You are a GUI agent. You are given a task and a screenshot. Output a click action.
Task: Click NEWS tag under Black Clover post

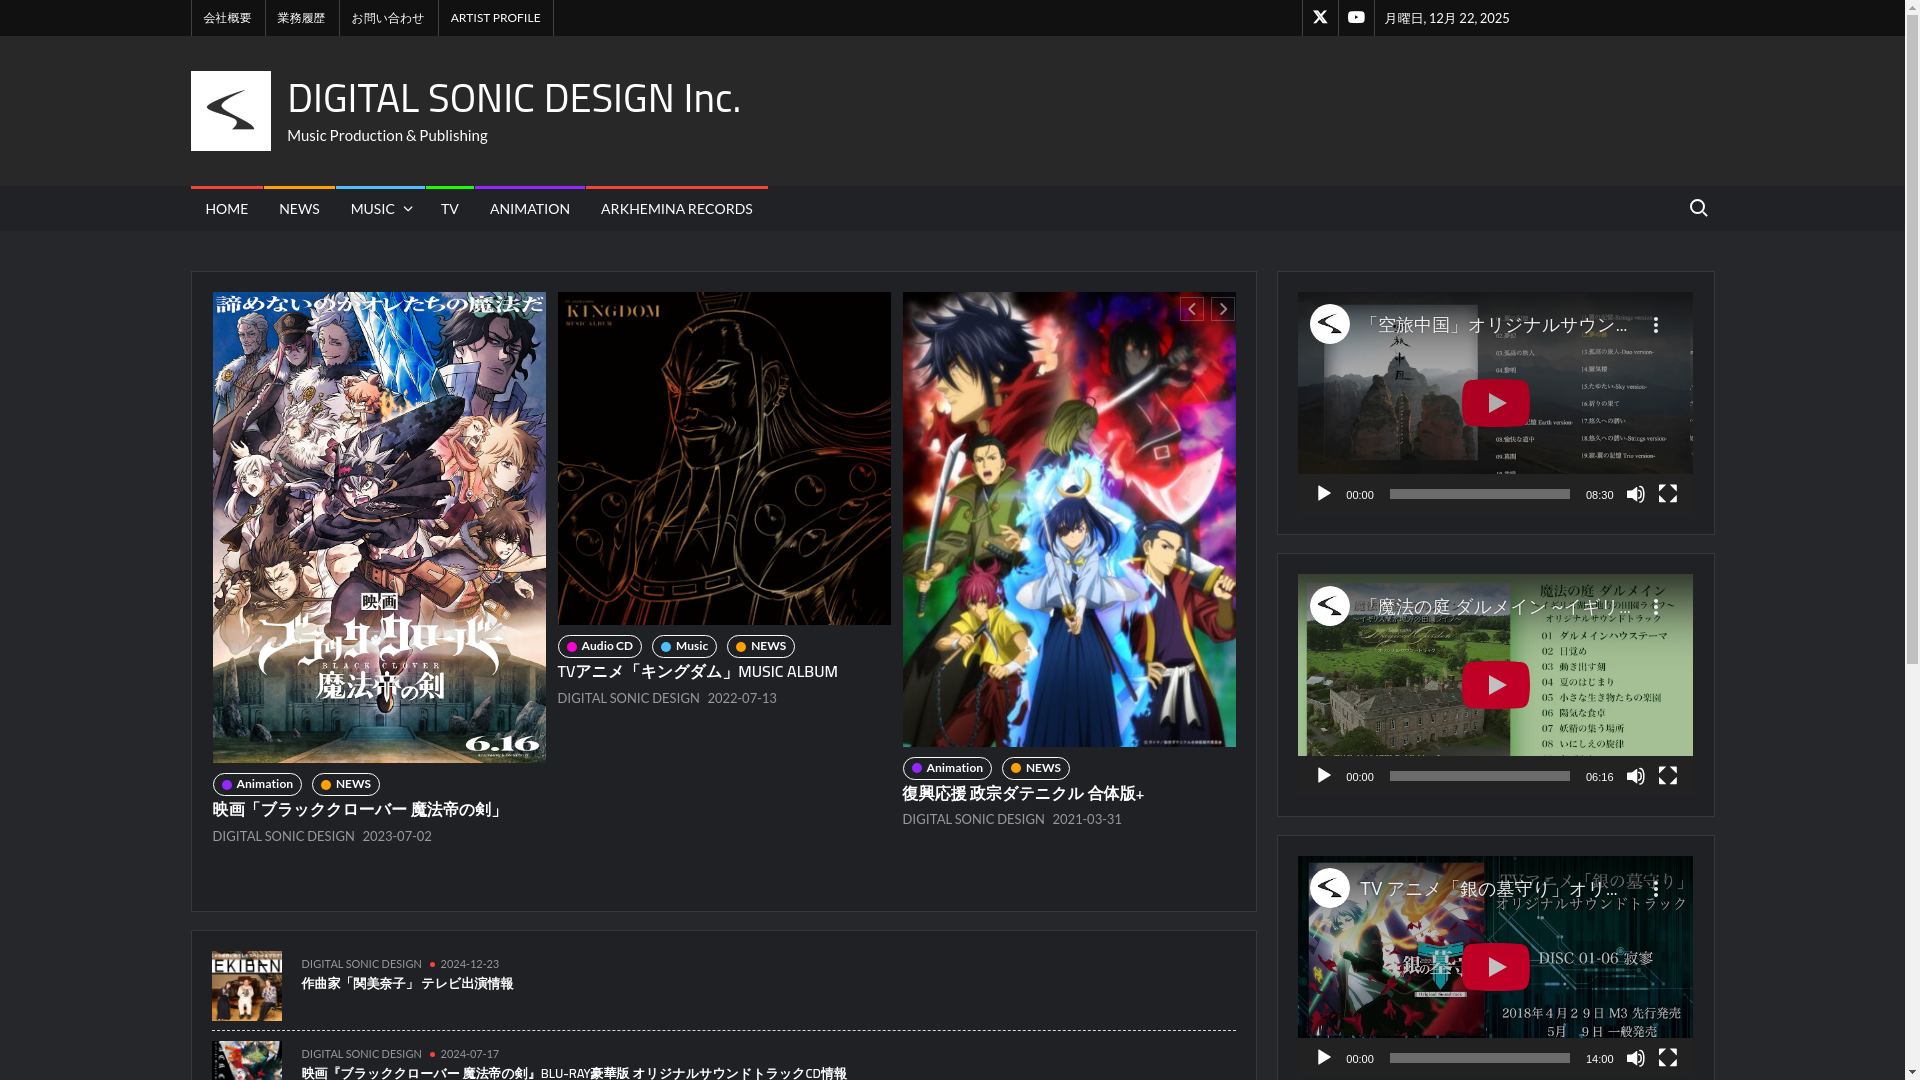pyautogui.click(x=345, y=784)
